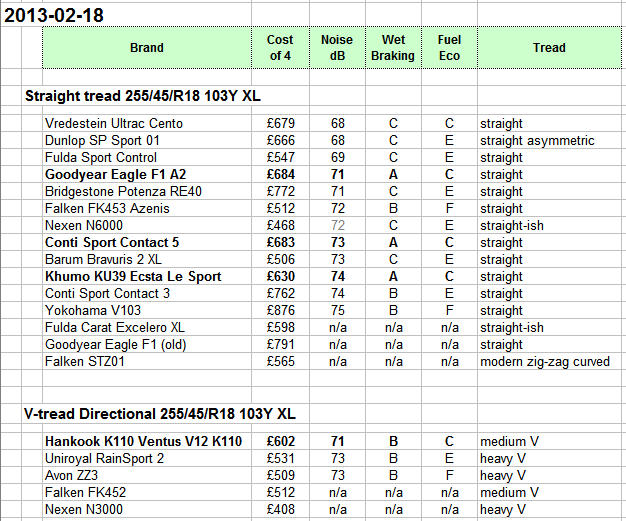Click the £506 cost cell

[281, 260]
